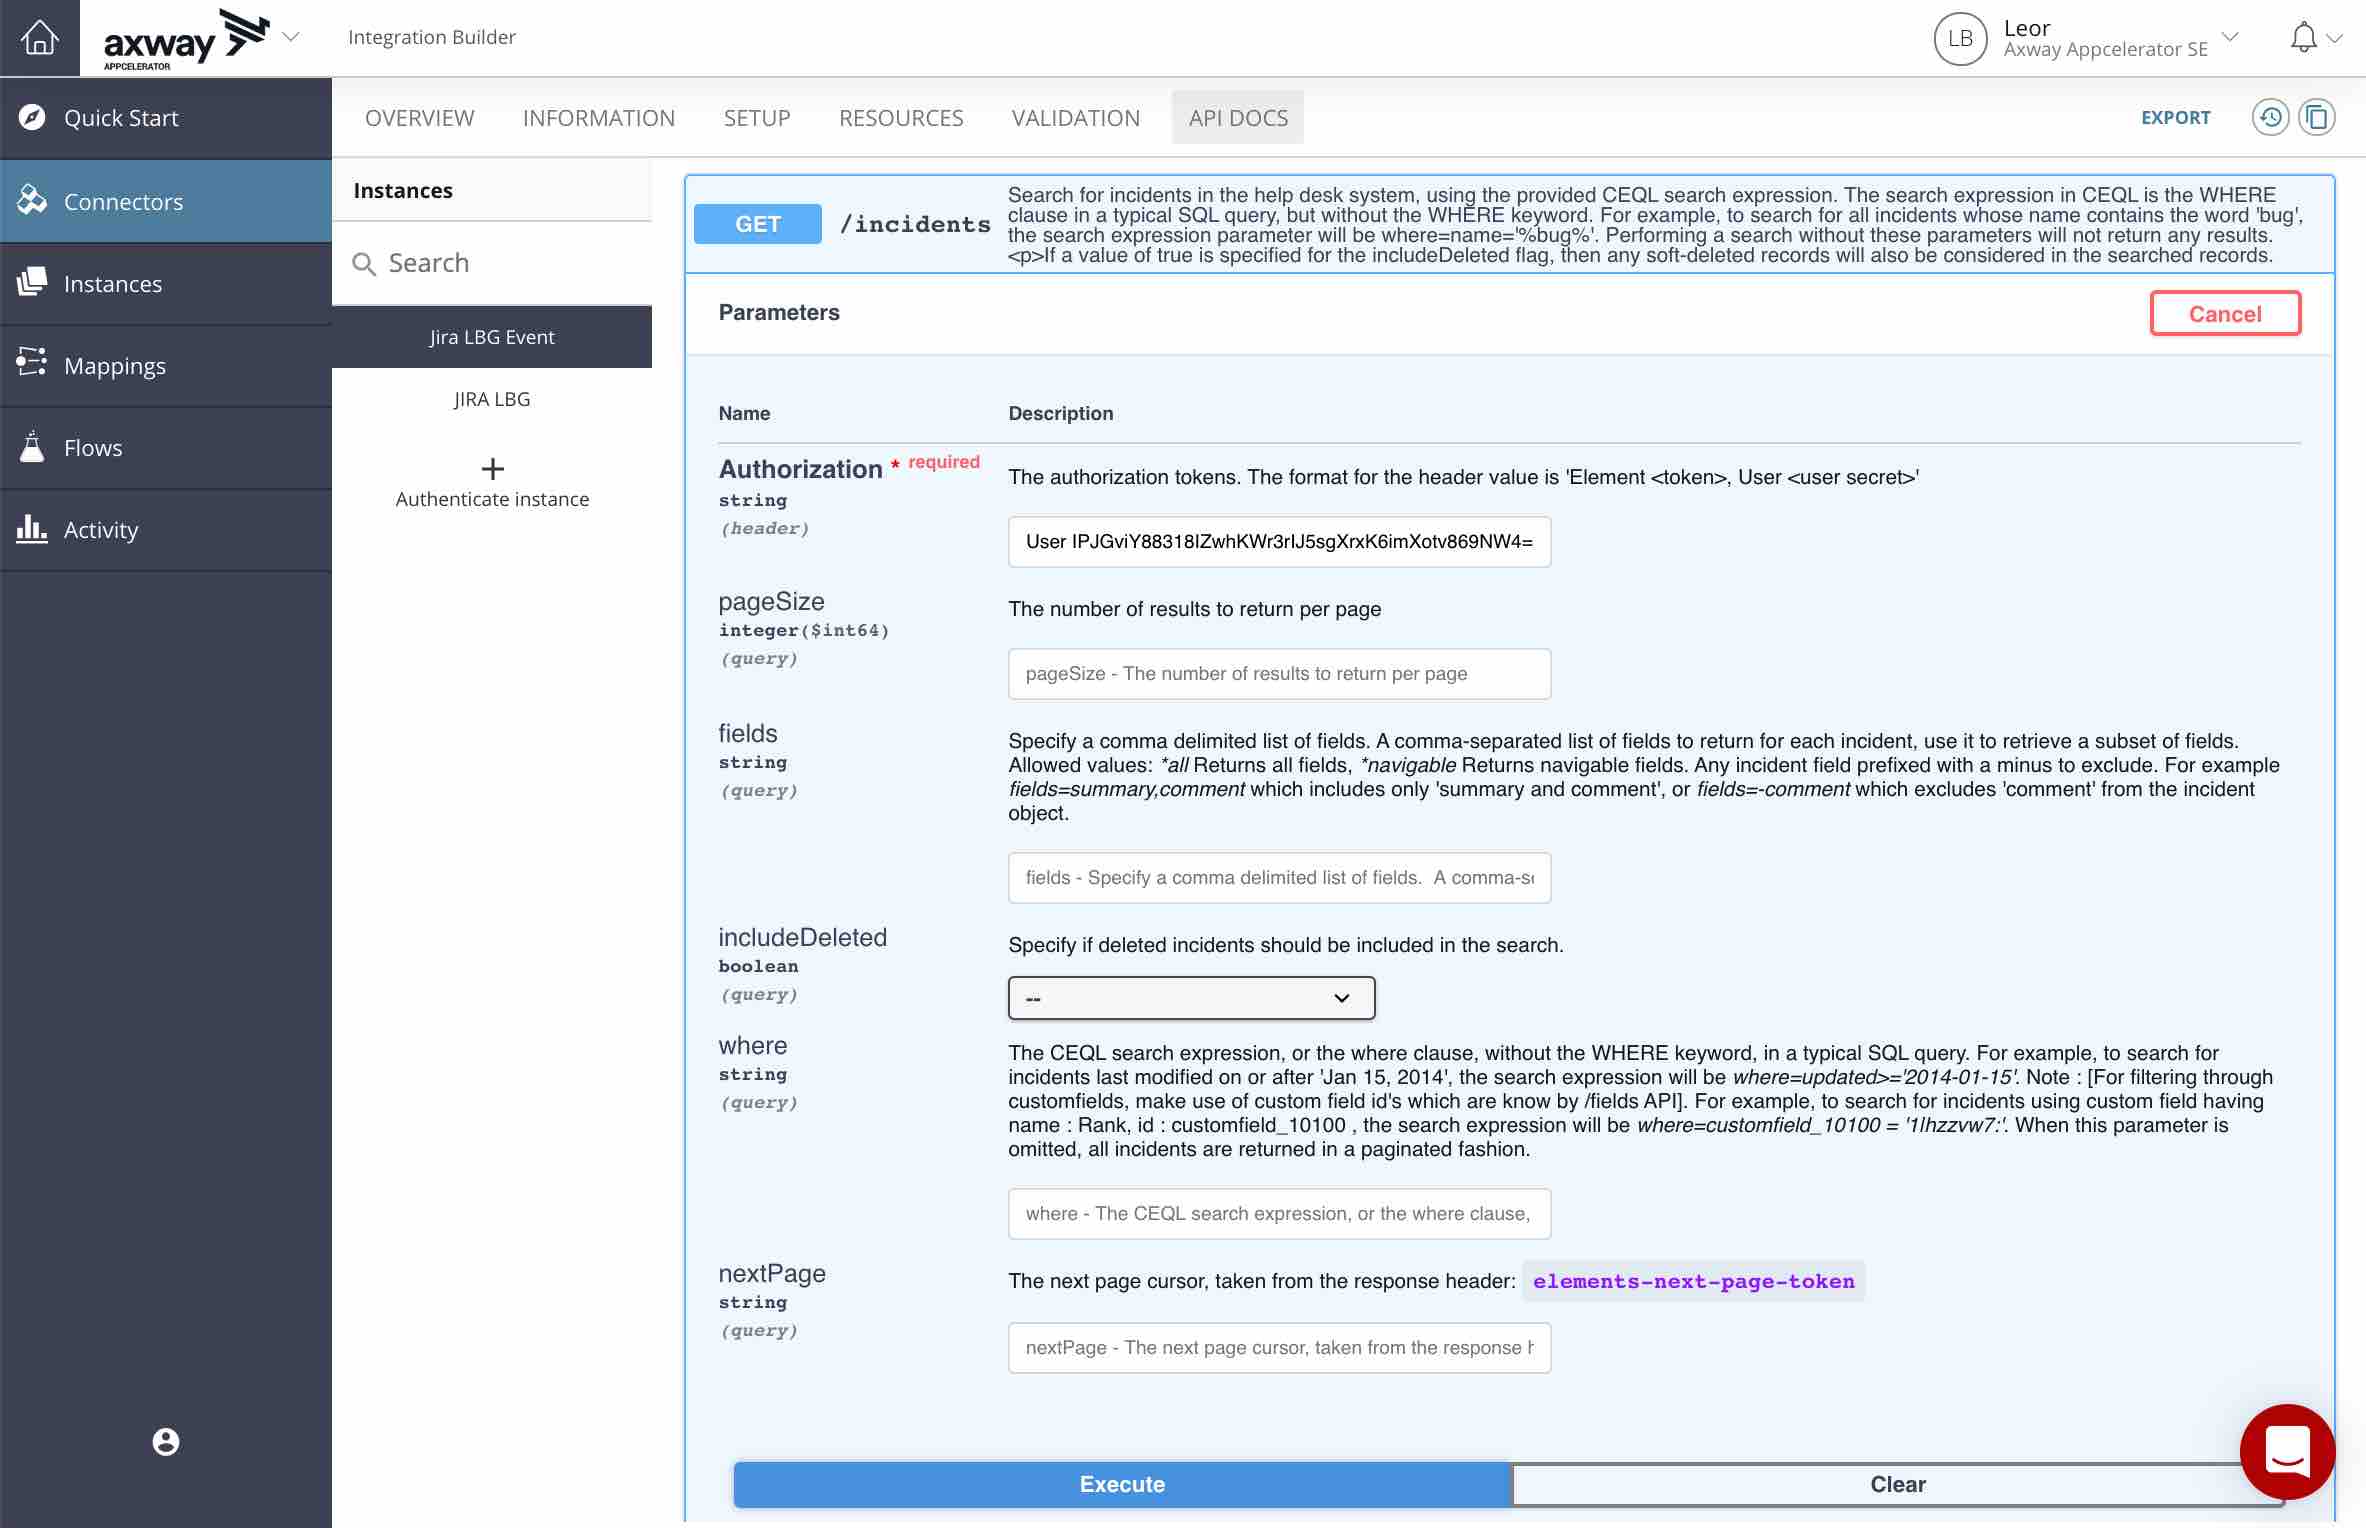Click the profile icon at sidebar bottom
The height and width of the screenshot is (1528, 2366).
166,1441
